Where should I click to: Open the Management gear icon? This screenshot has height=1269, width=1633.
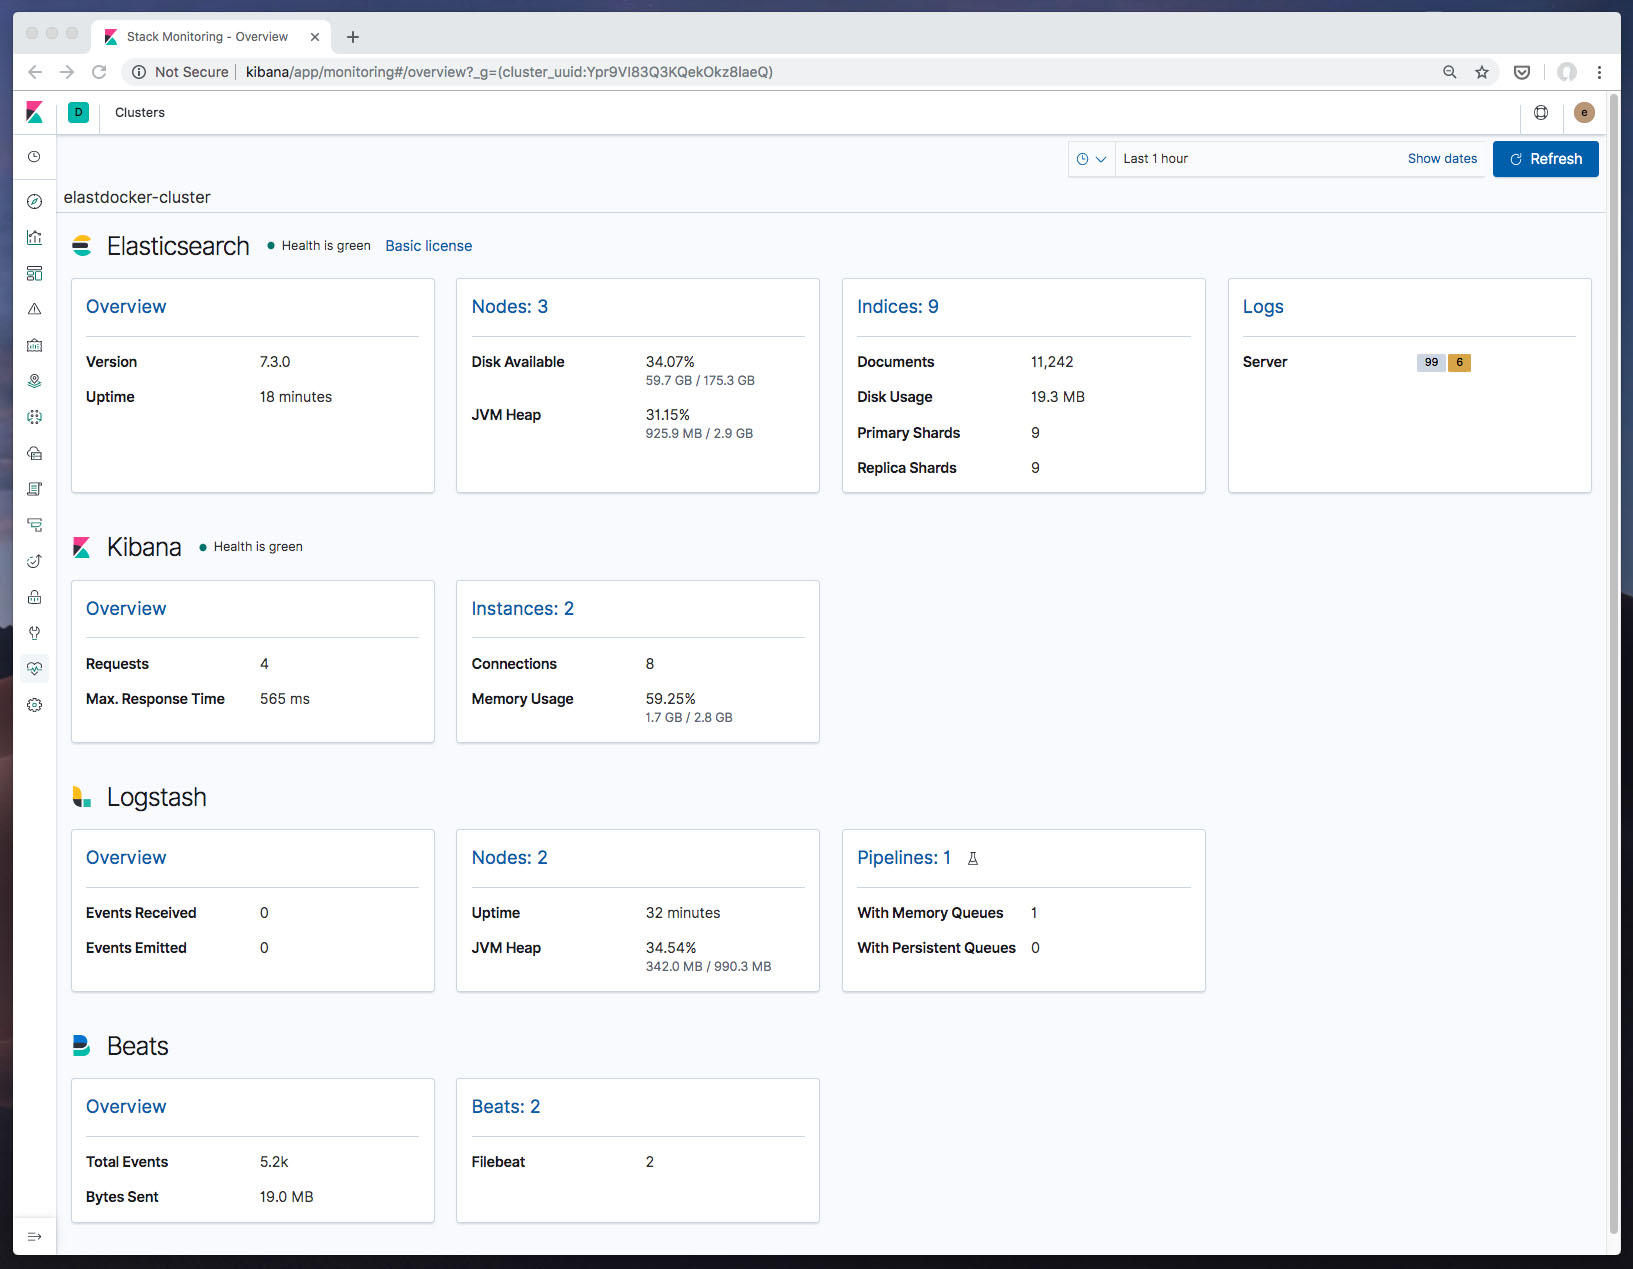pyautogui.click(x=34, y=705)
